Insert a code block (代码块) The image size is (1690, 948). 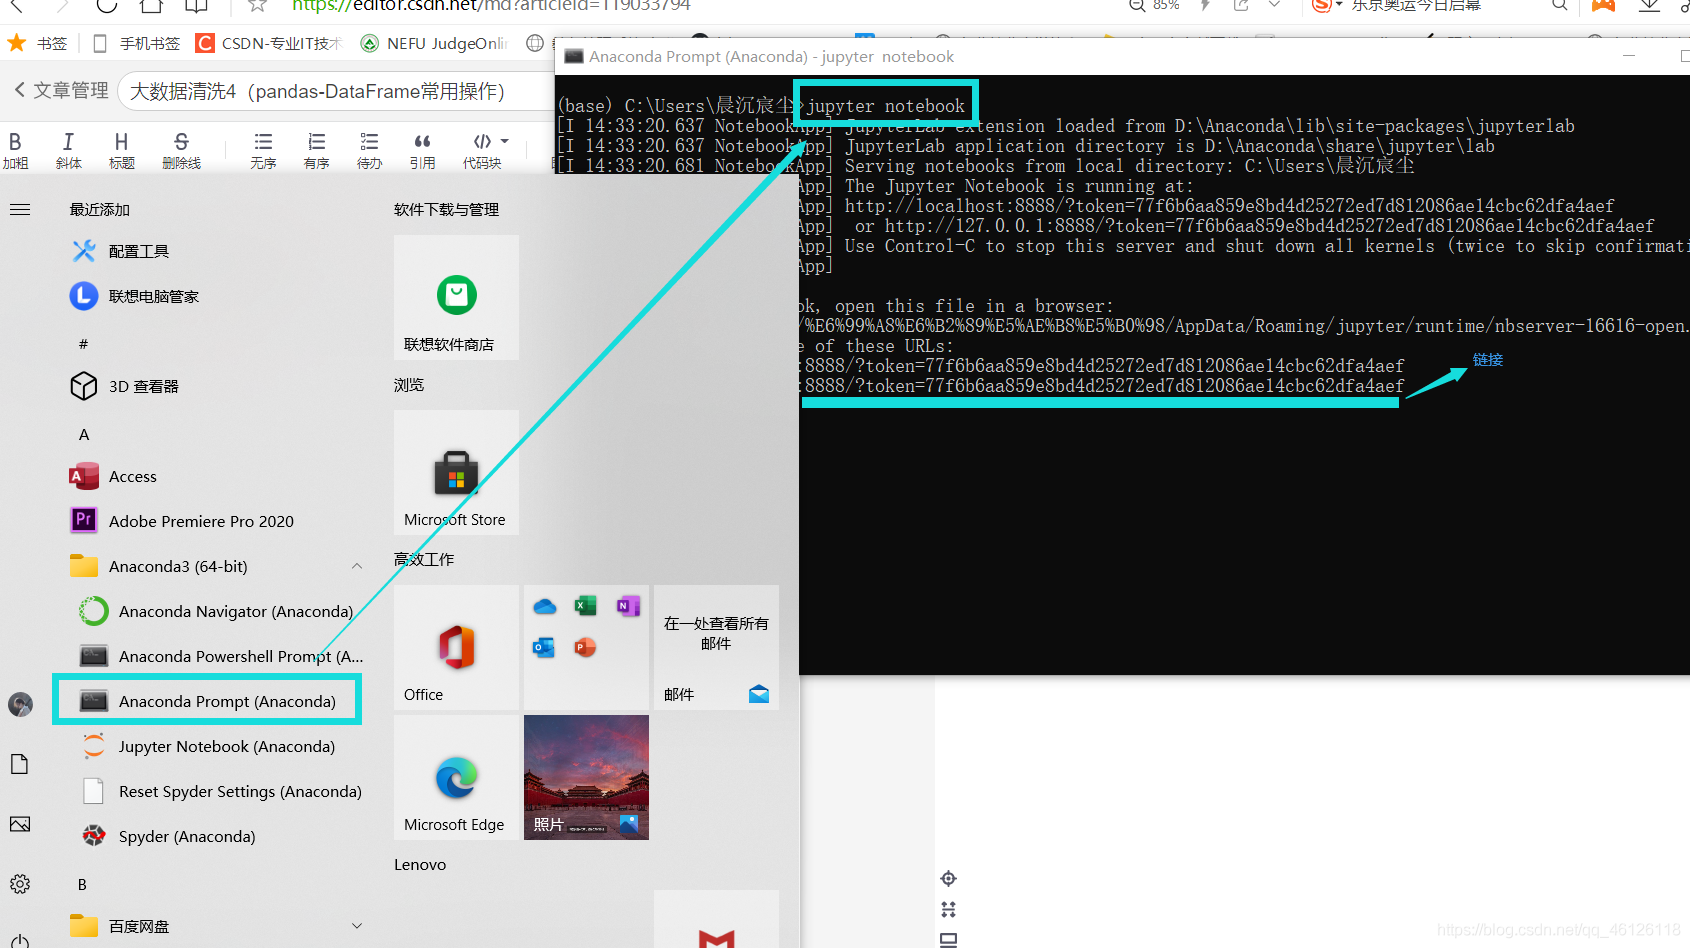[482, 150]
